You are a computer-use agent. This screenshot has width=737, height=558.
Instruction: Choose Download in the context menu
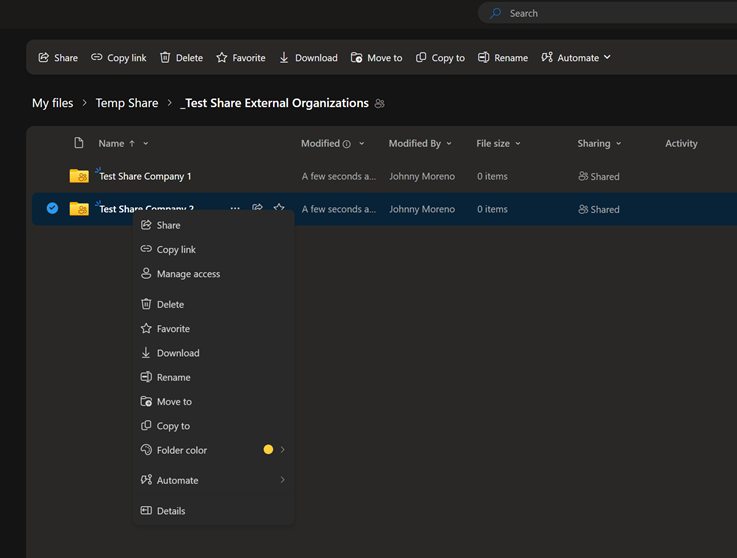[214, 353]
